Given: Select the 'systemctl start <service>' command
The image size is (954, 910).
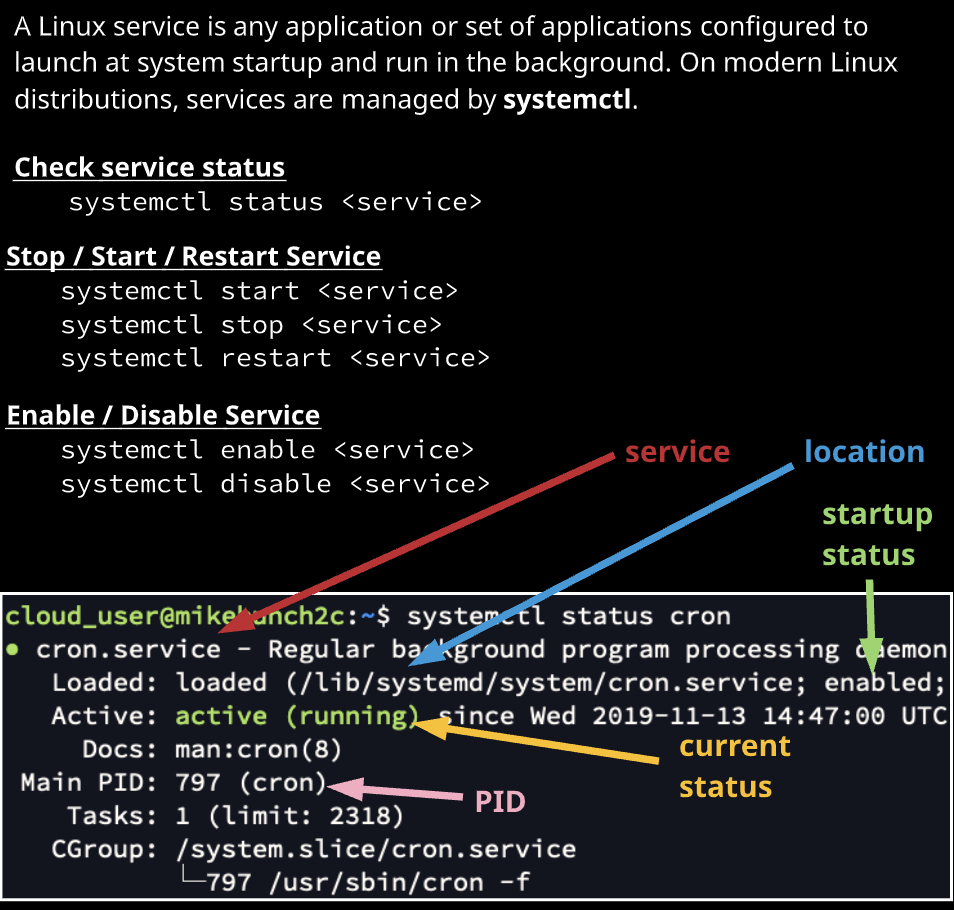Looking at the screenshot, I should click(259, 291).
